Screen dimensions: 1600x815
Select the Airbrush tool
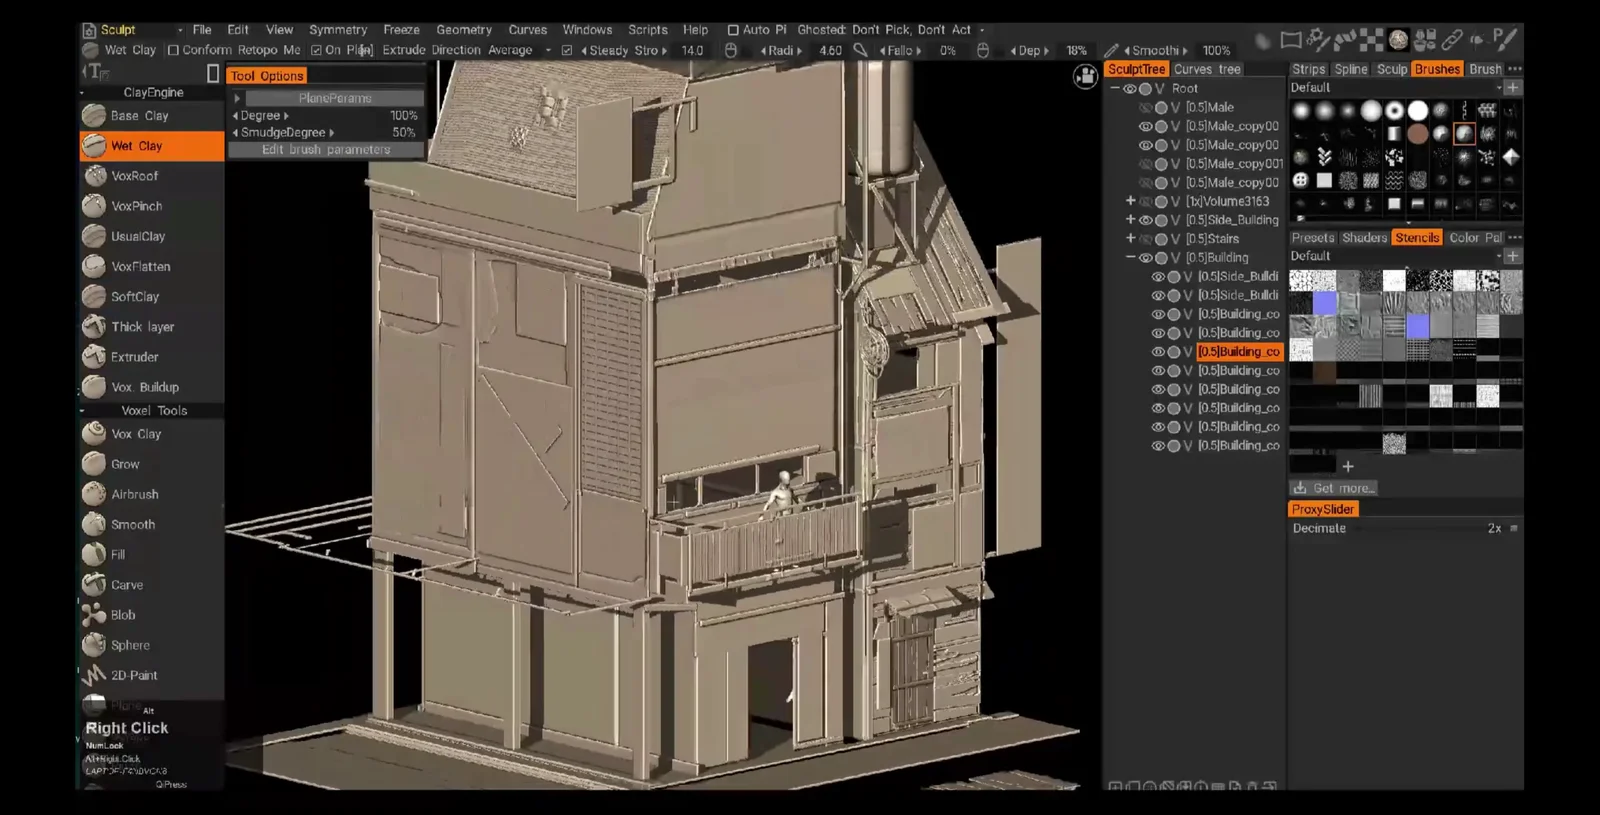coord(151,494)
